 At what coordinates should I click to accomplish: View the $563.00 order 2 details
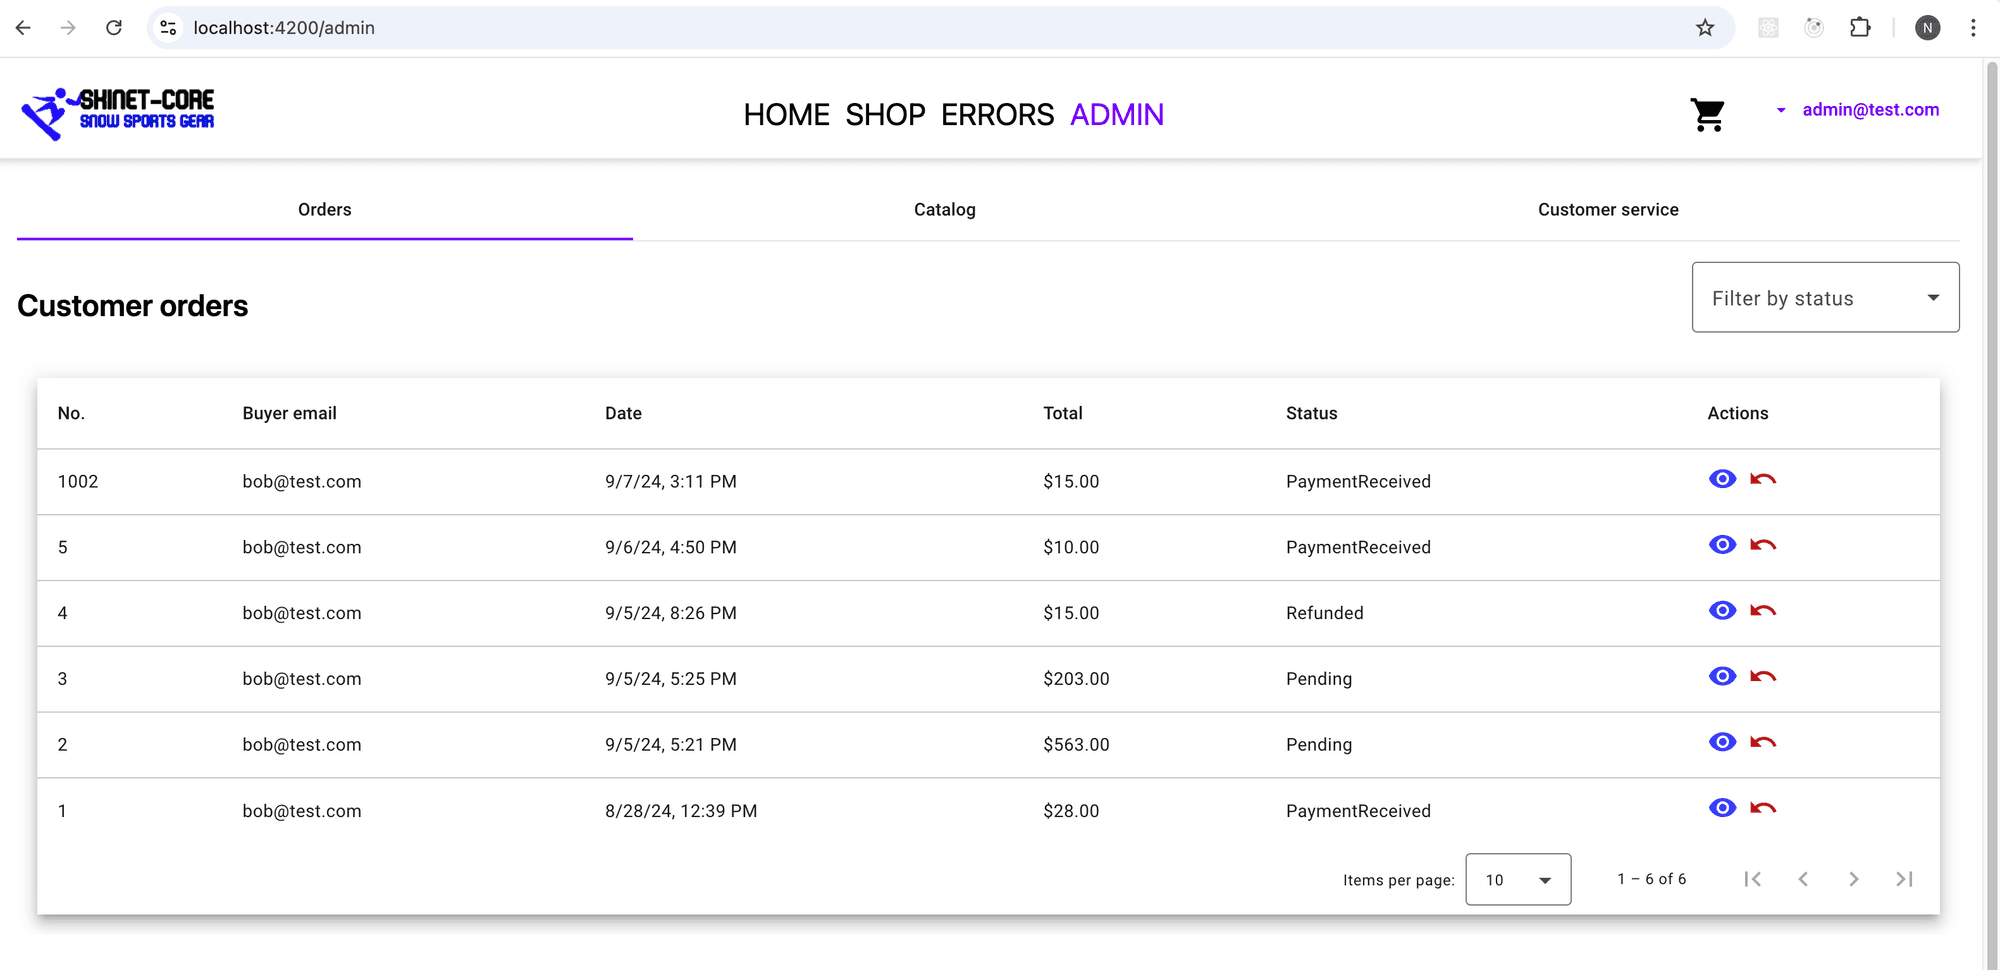click(x=1722, y=743)
